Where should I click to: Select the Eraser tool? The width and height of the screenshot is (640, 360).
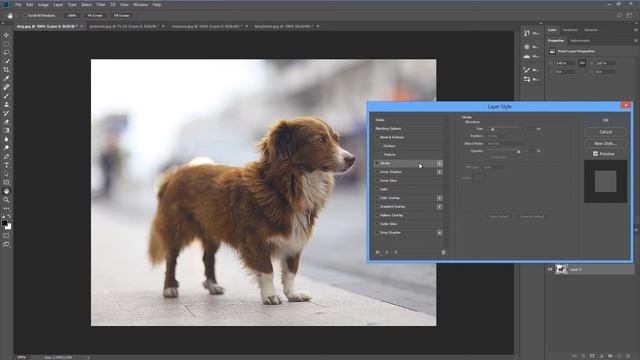6,122
